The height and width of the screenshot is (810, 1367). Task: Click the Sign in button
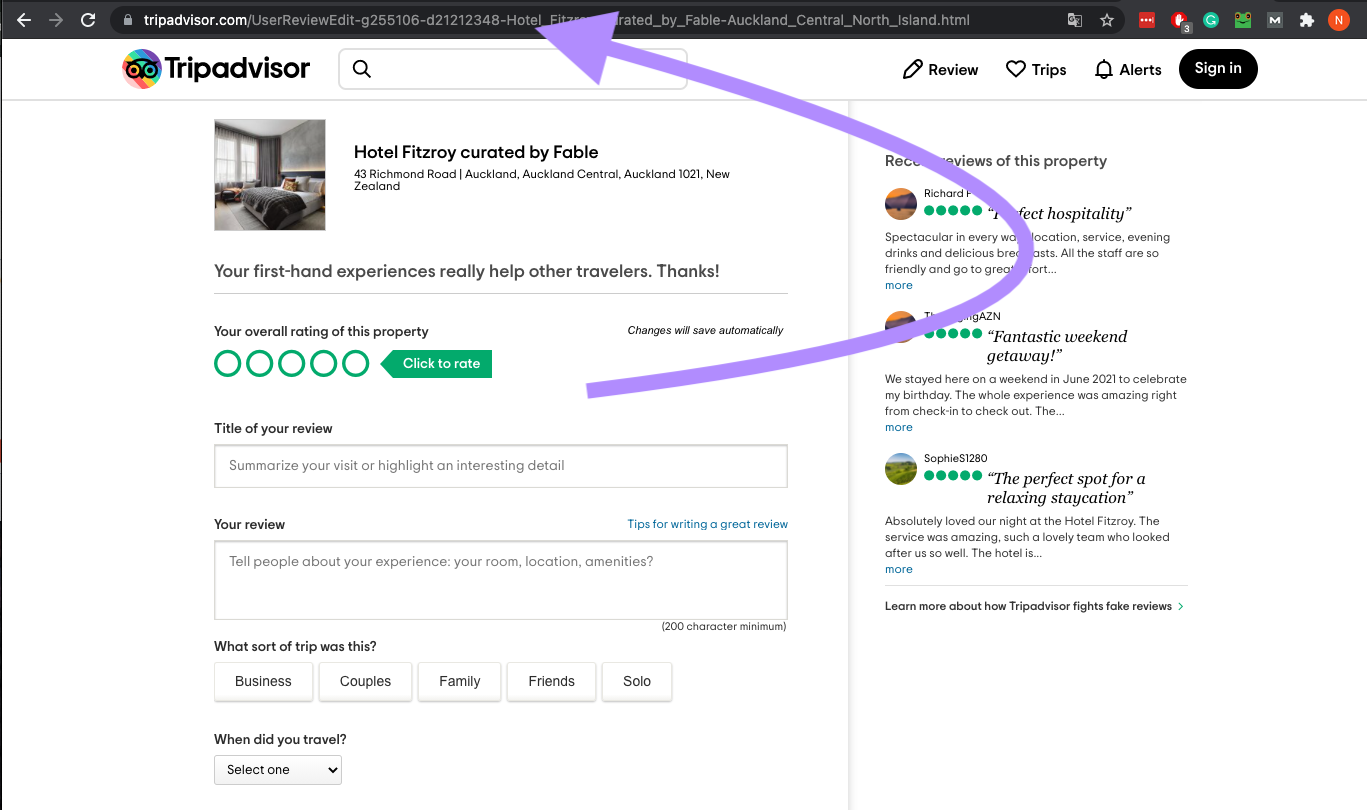click(x=1217, y=69)
